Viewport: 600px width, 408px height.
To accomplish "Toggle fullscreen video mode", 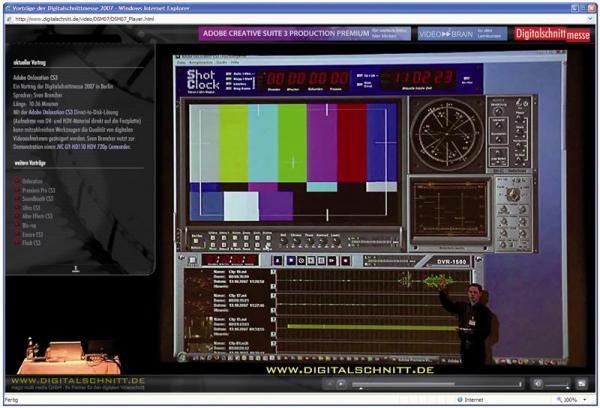I will pyautogui.click(x=581, y=384).
